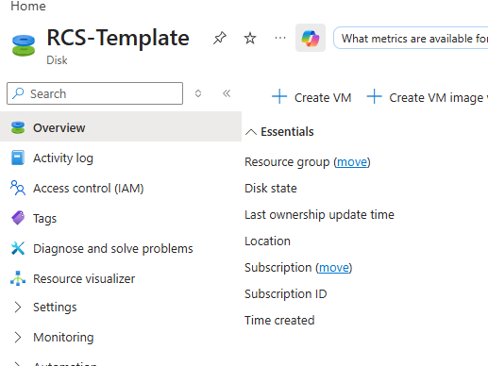The image size is (488, 366).
Task: Click the Settings group label
Action: pyautogui.click(x=55, y=307)
